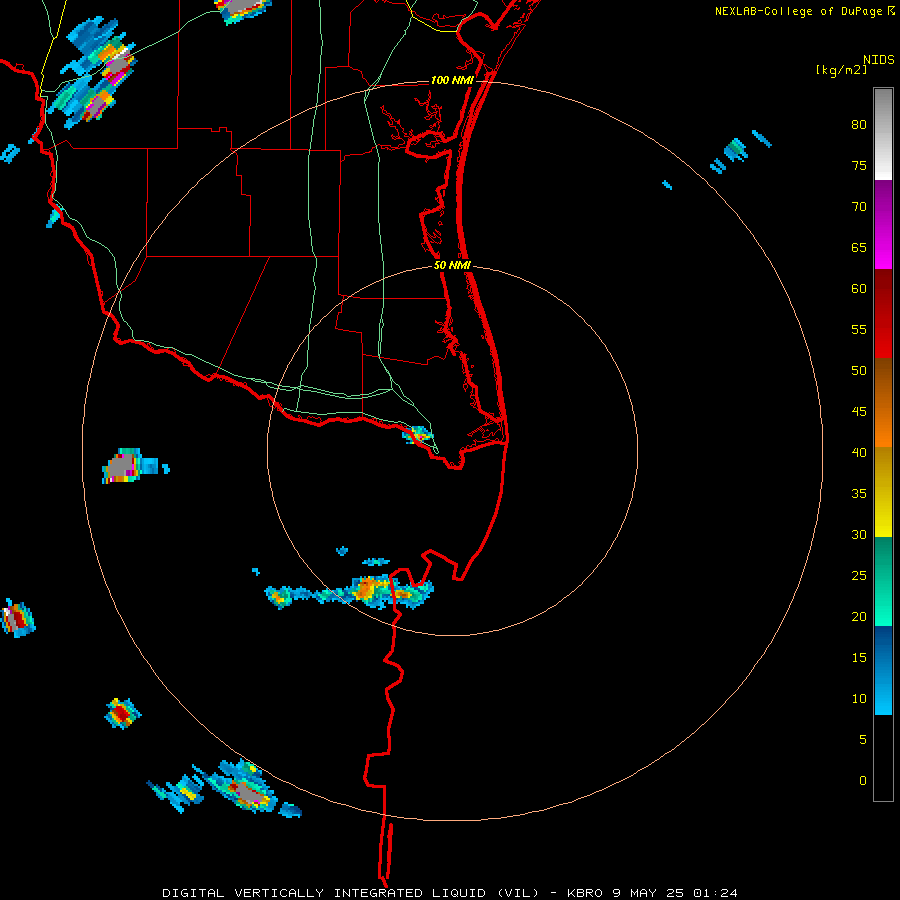
Task: Select the green segment of the color bar
Action: point(883,581)
